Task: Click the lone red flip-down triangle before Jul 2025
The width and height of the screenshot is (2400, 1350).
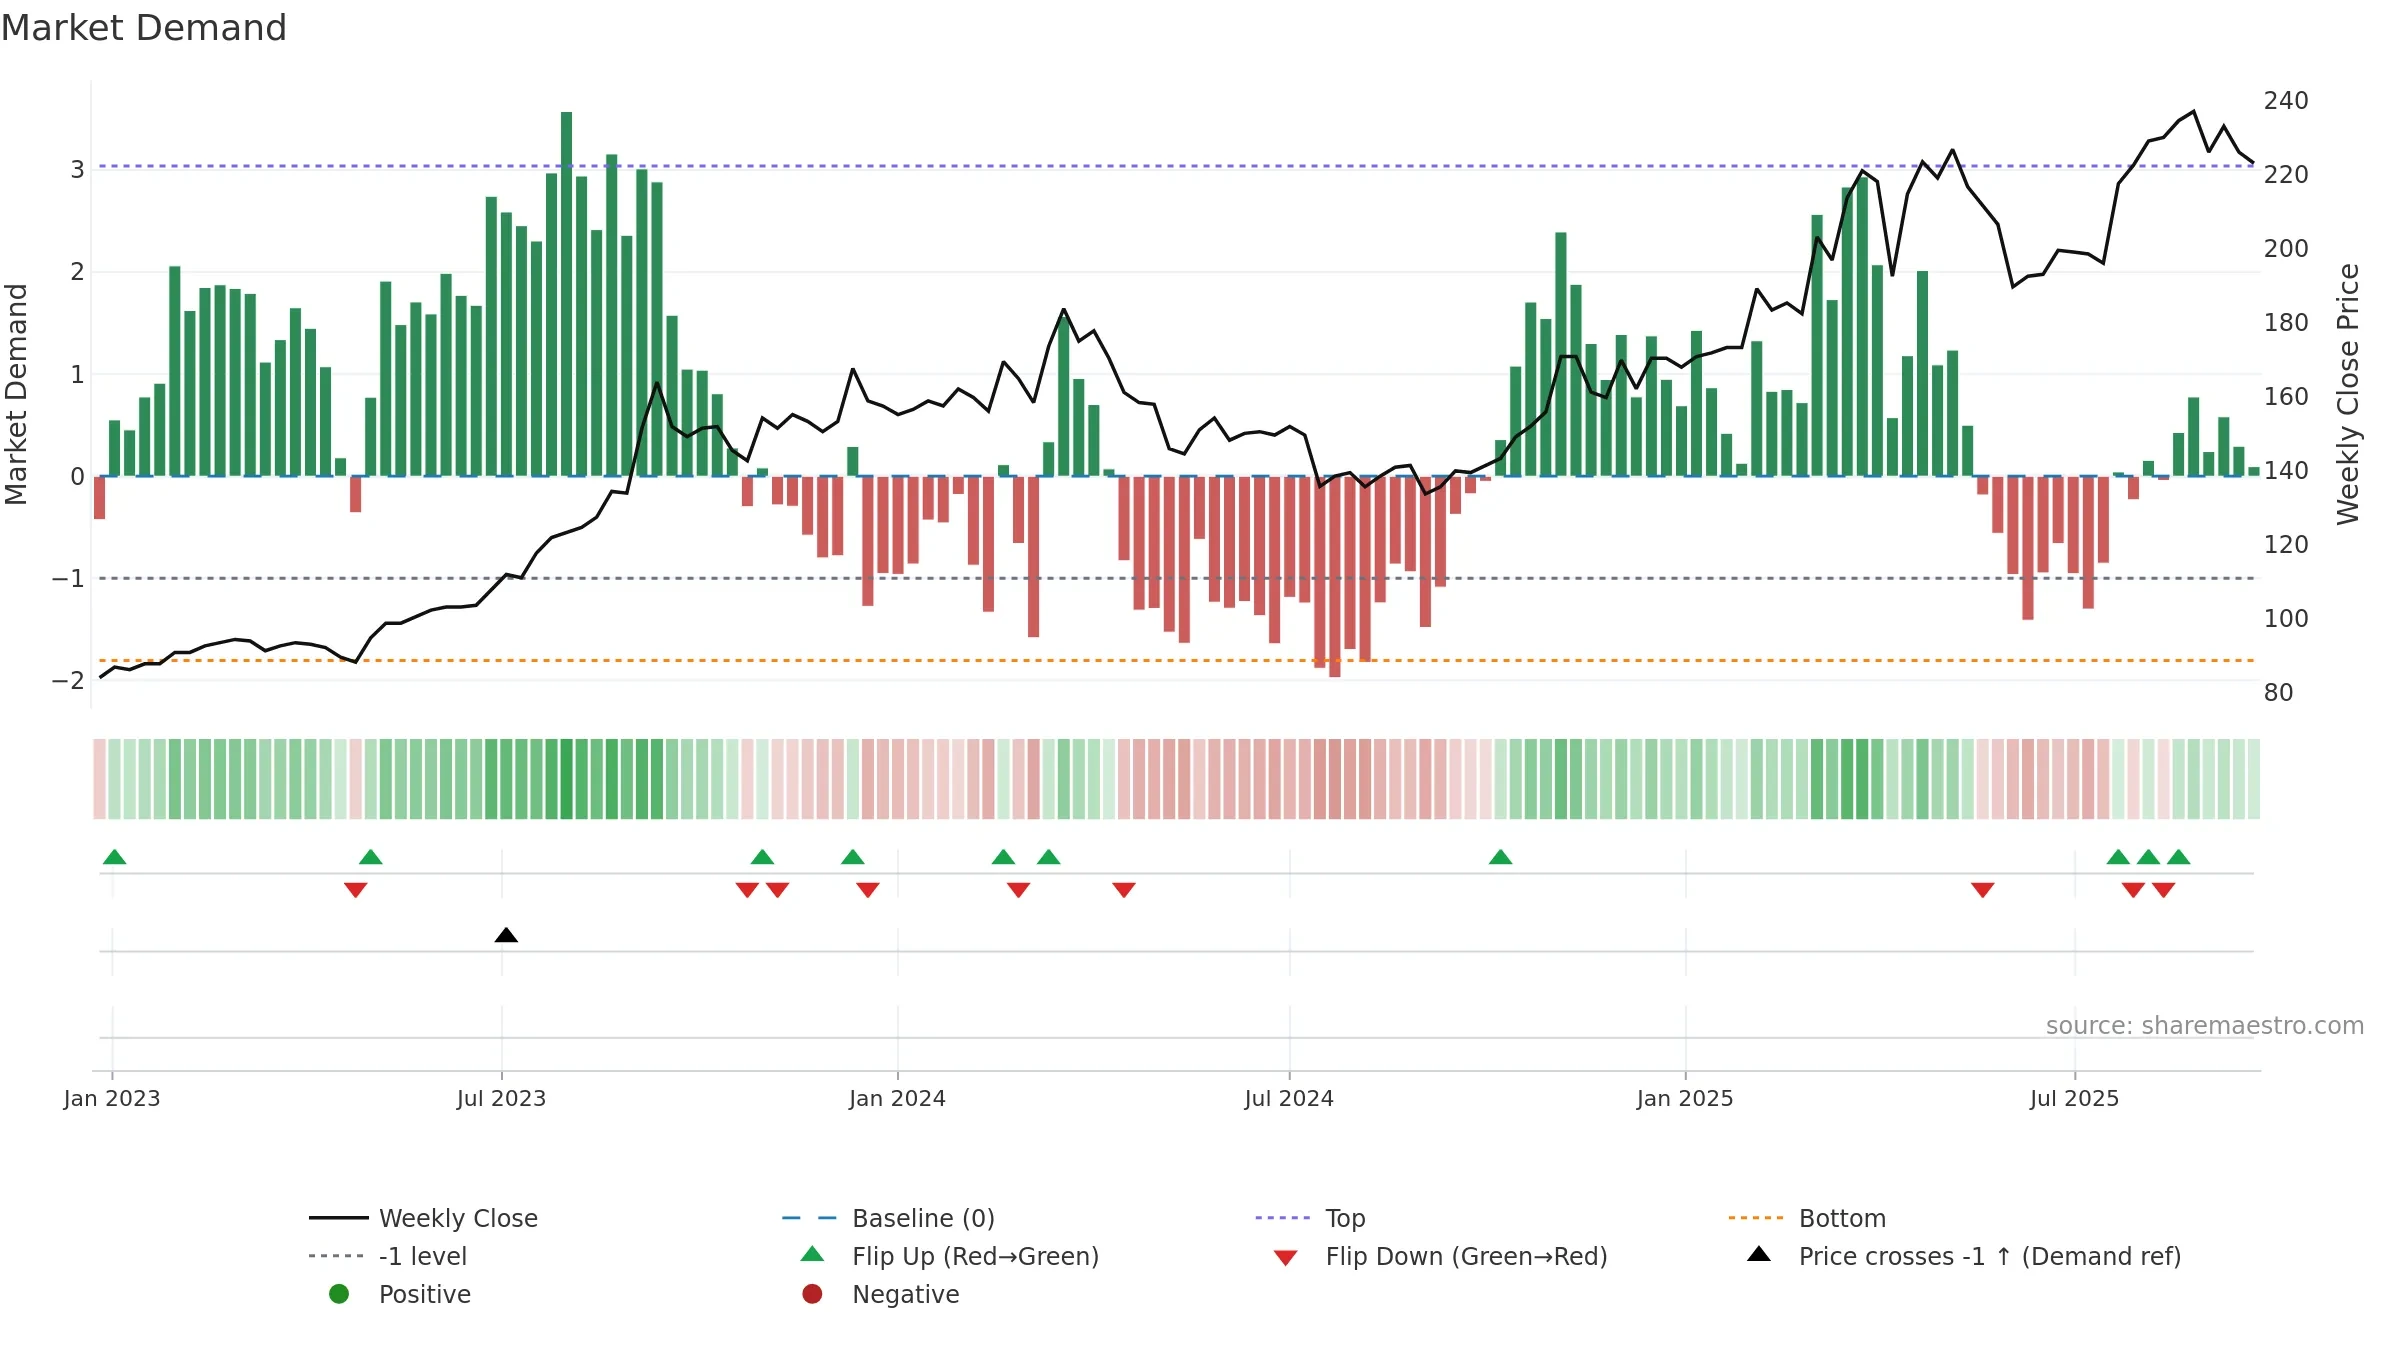Action: click(1982, 889)
